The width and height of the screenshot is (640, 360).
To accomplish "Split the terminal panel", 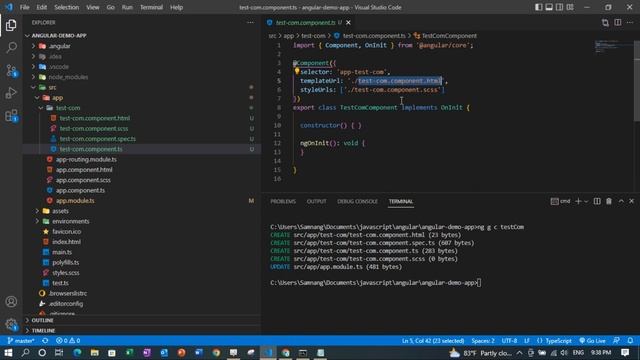I will click(597, 201).
